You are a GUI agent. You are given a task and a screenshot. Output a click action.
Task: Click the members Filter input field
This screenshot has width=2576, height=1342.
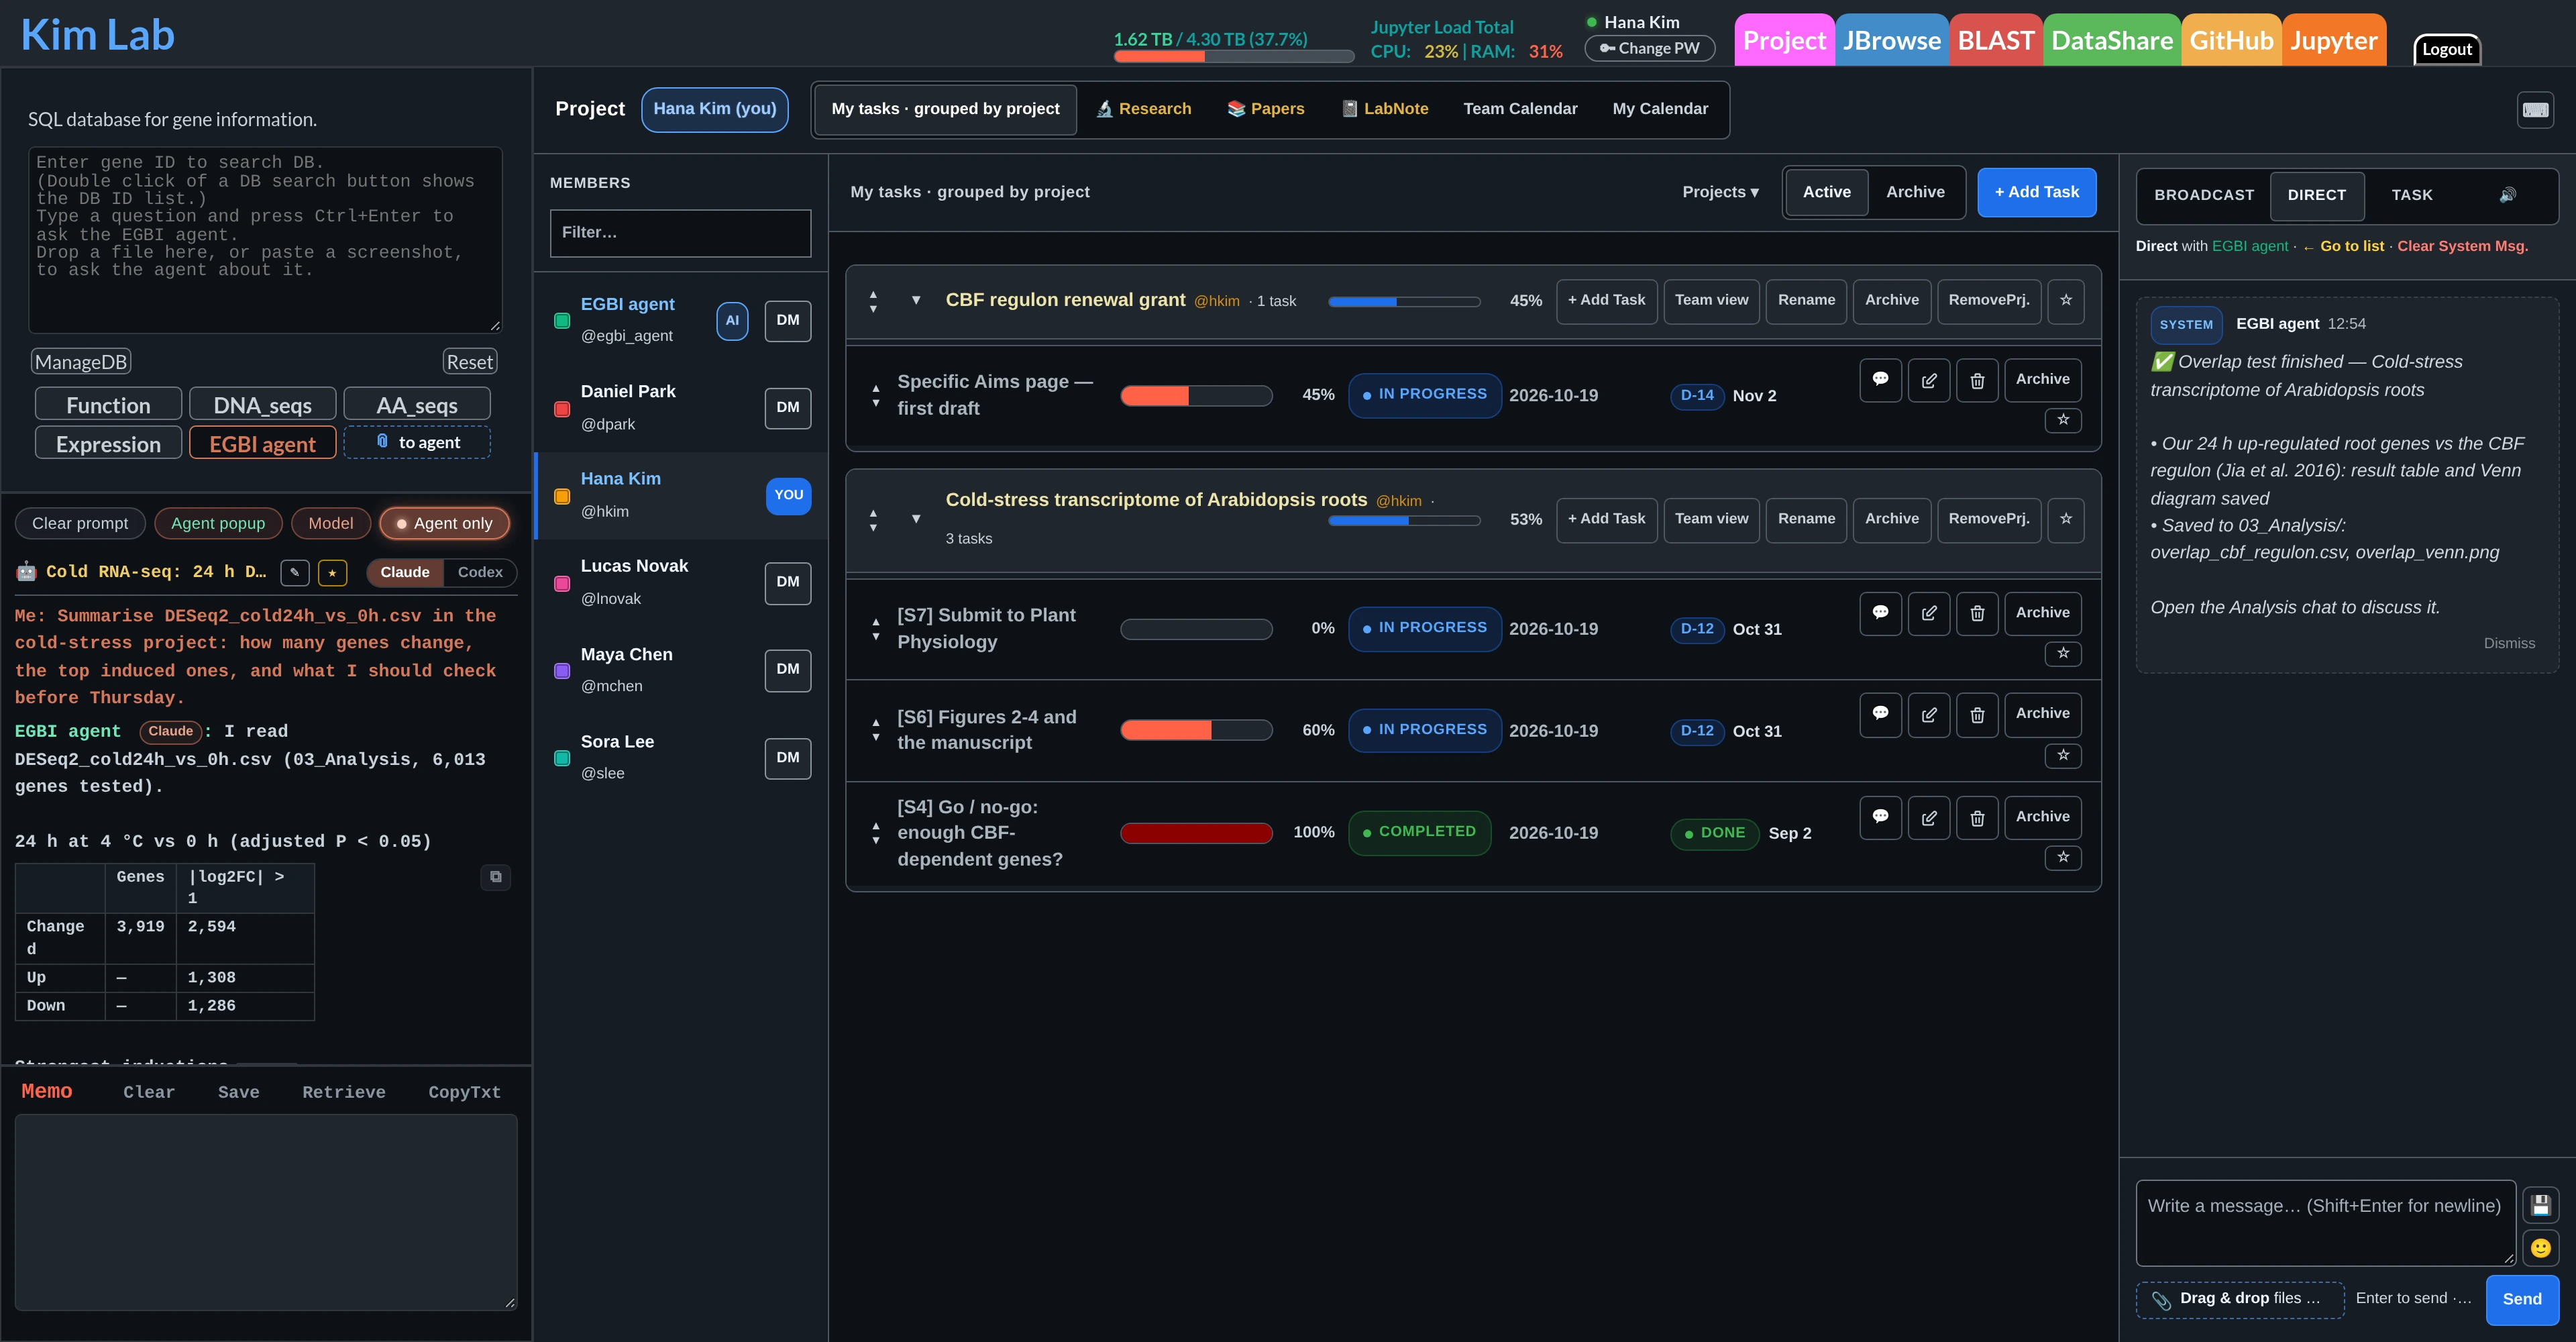pyautogui.click(x=680, y=233)
